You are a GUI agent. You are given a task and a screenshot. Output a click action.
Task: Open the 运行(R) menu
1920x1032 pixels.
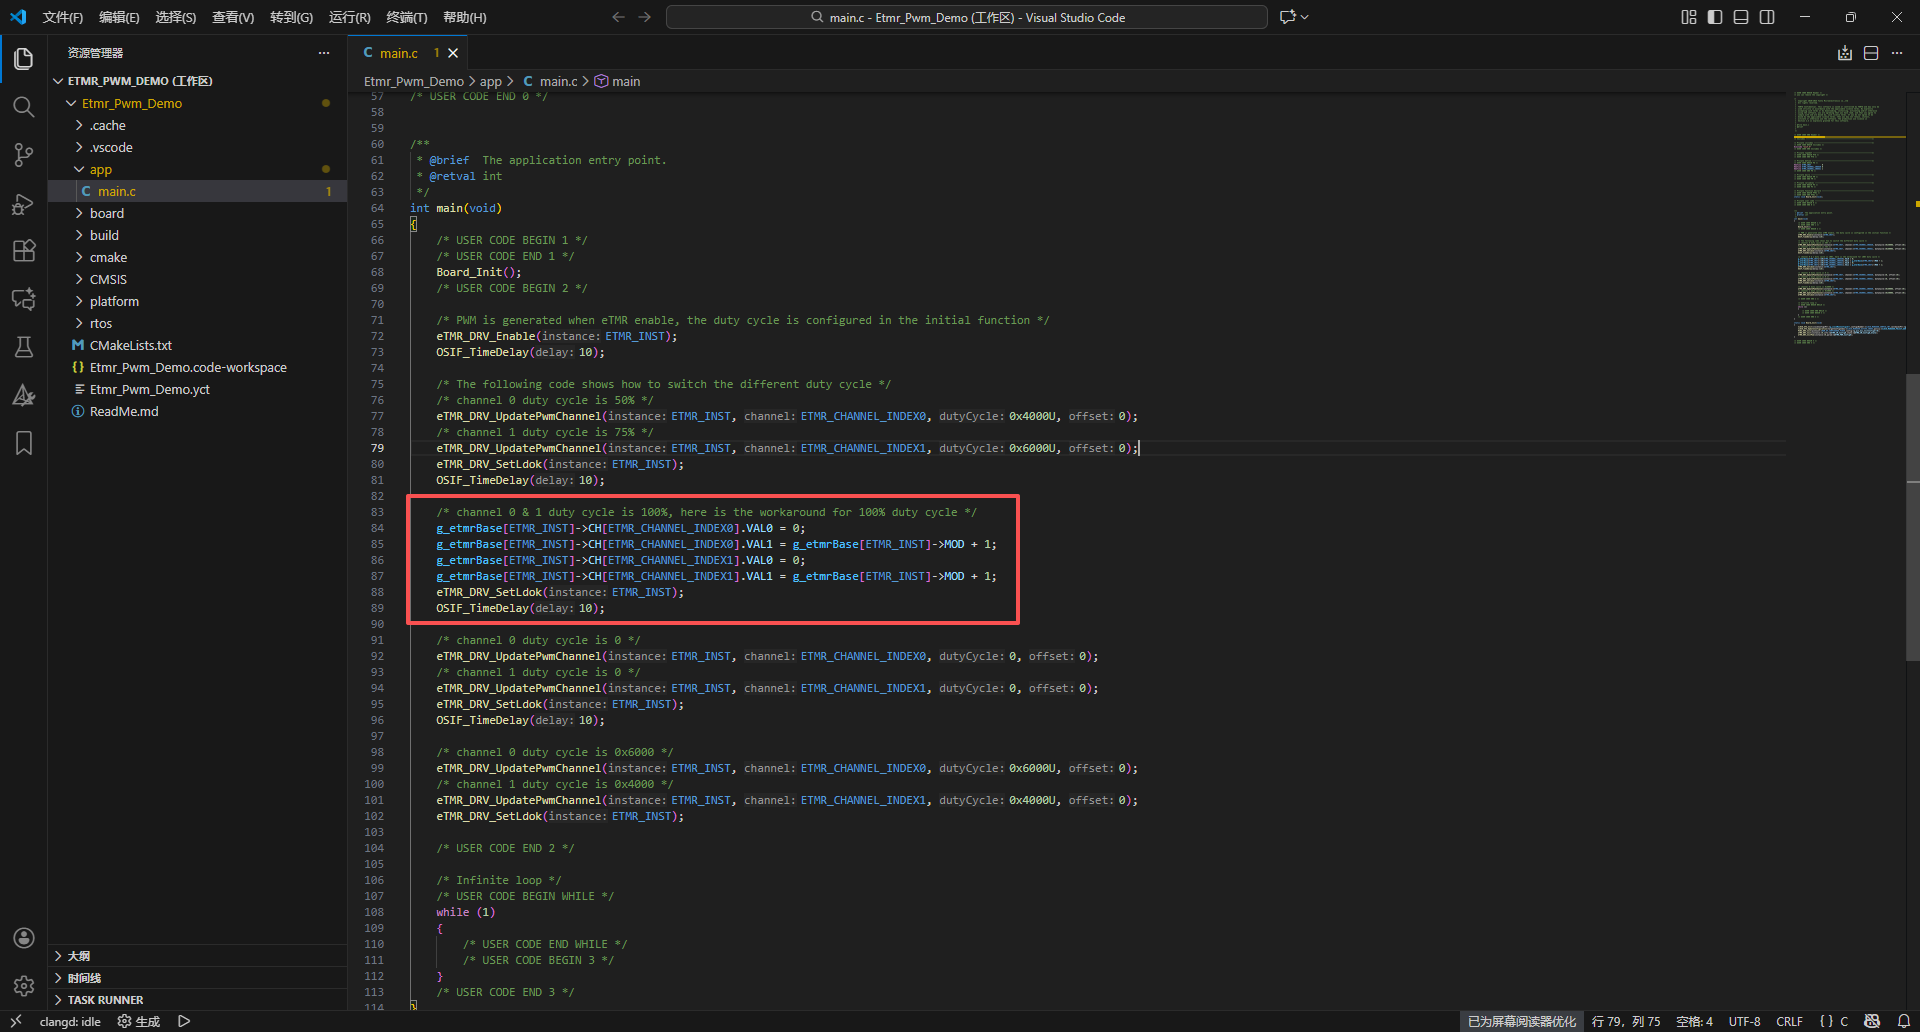click(x=349, y=17)
